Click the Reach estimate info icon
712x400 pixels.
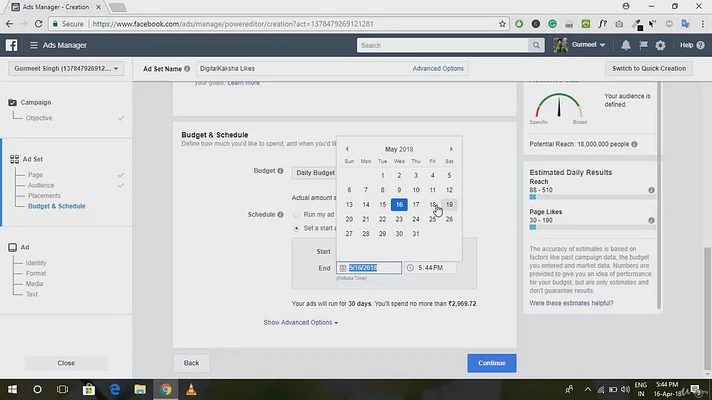(x=651, y=190)
